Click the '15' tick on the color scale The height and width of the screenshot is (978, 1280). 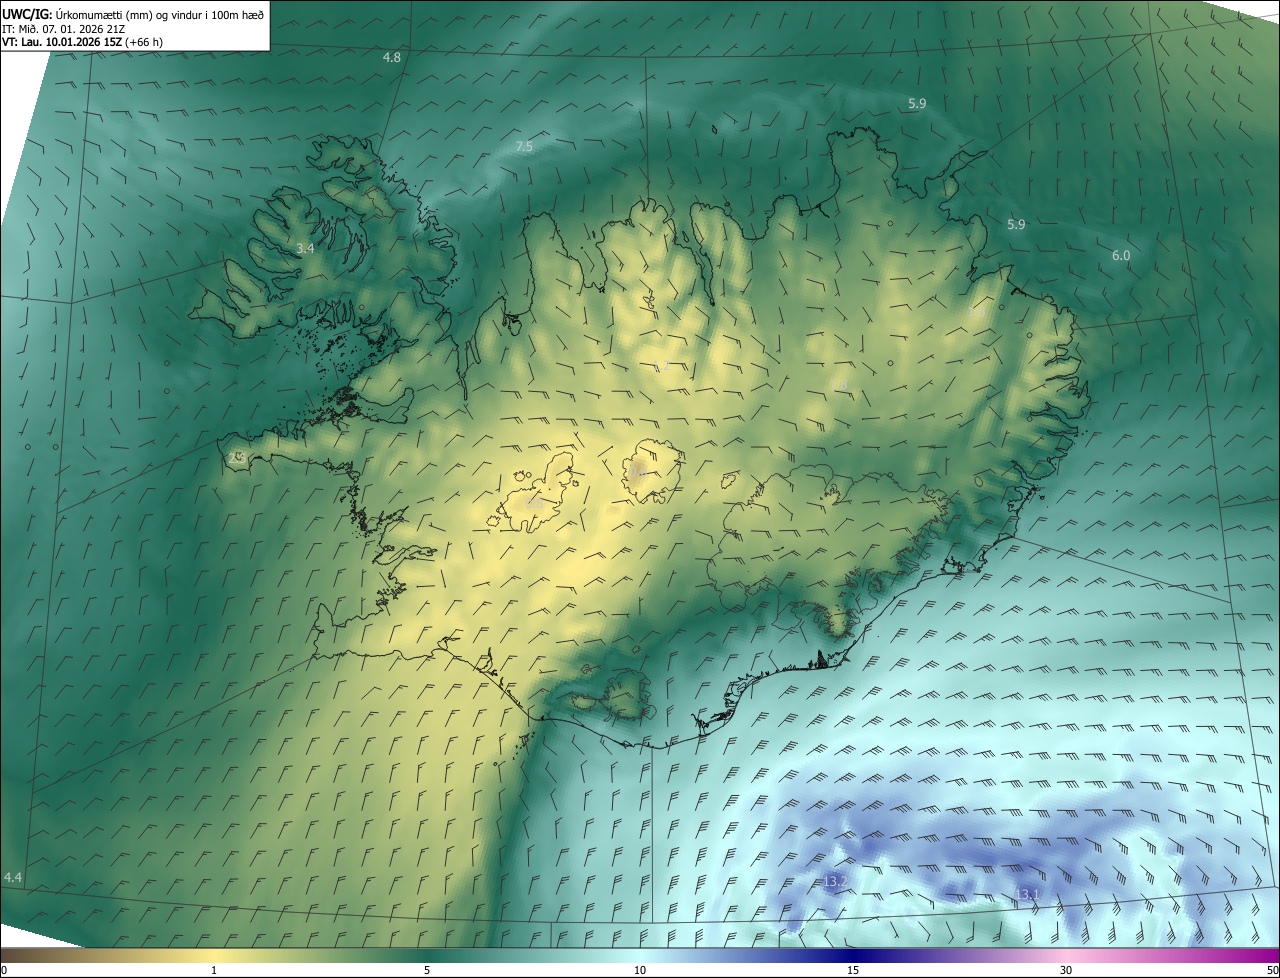(x=853, y=970)
